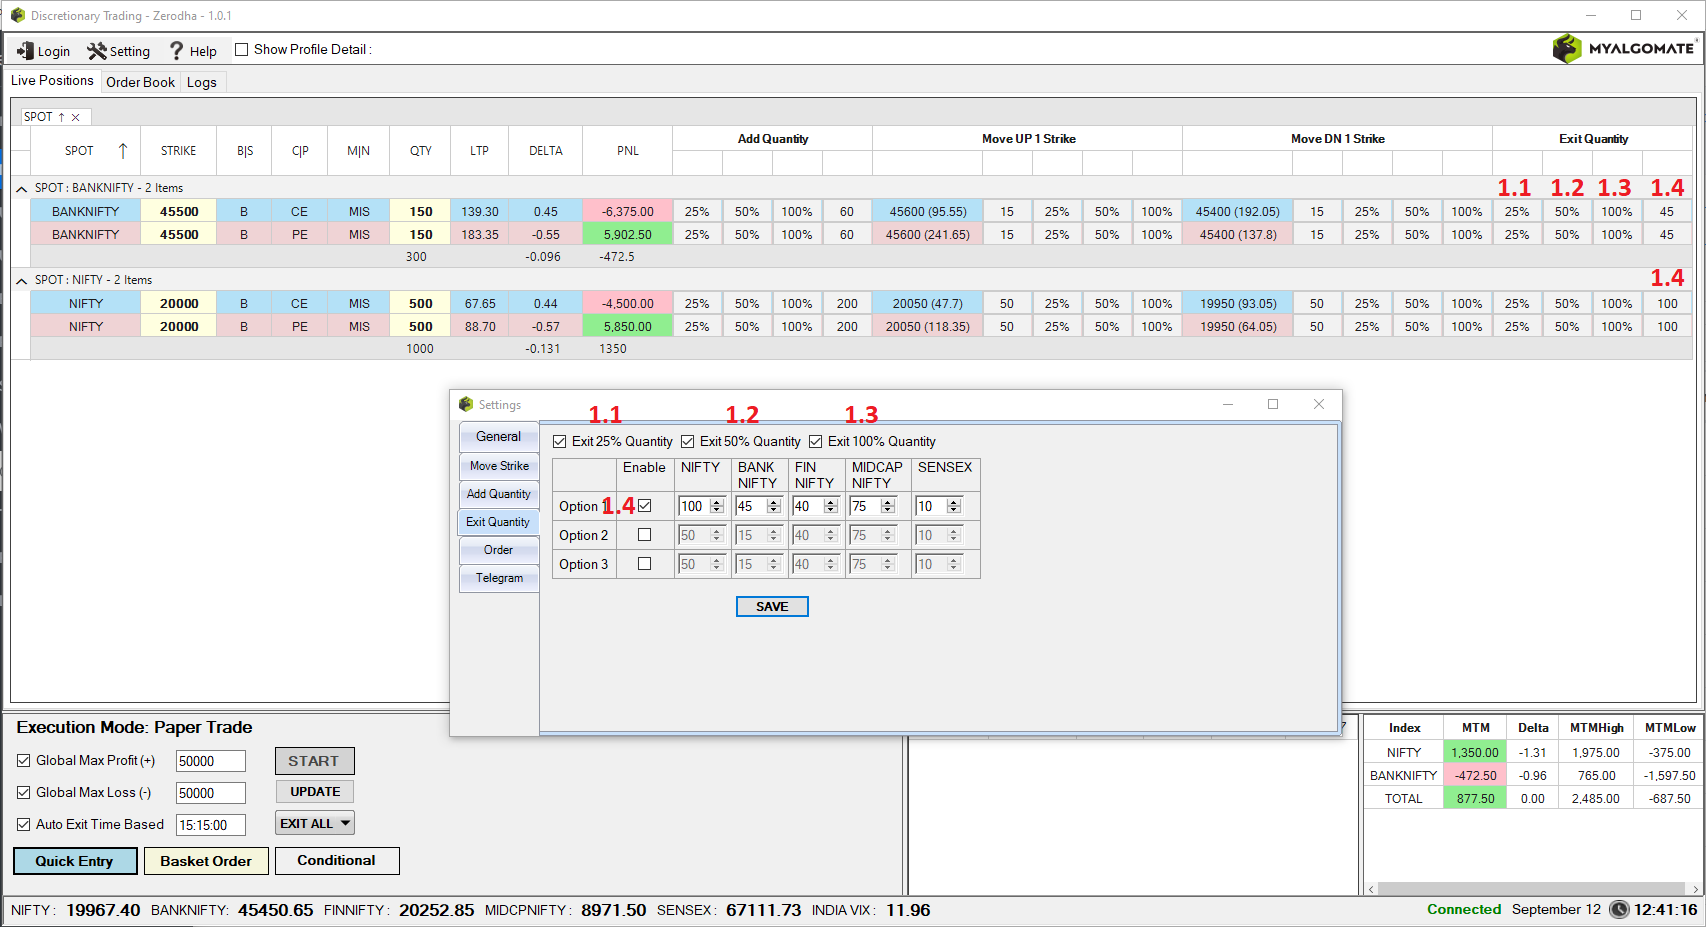Switch to Live Positions tab
This screenshot has height=927, width=1706.
pos(52,81)
